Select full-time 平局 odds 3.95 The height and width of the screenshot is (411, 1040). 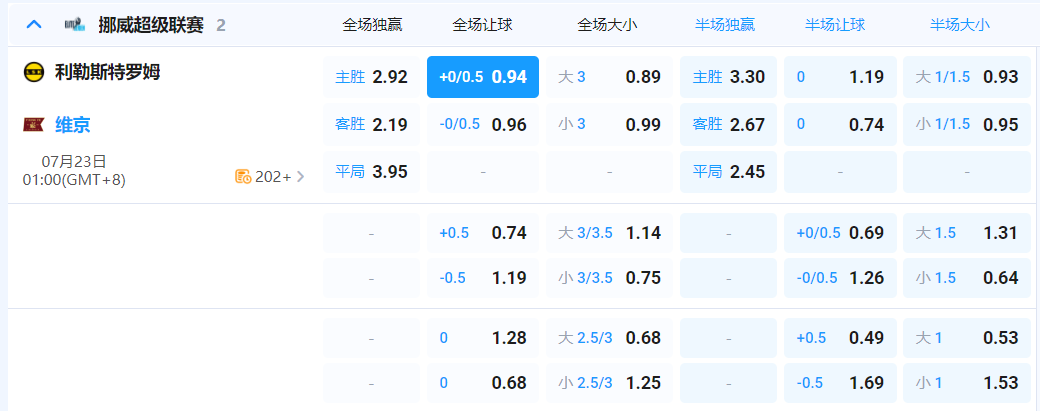coord(371,172)
